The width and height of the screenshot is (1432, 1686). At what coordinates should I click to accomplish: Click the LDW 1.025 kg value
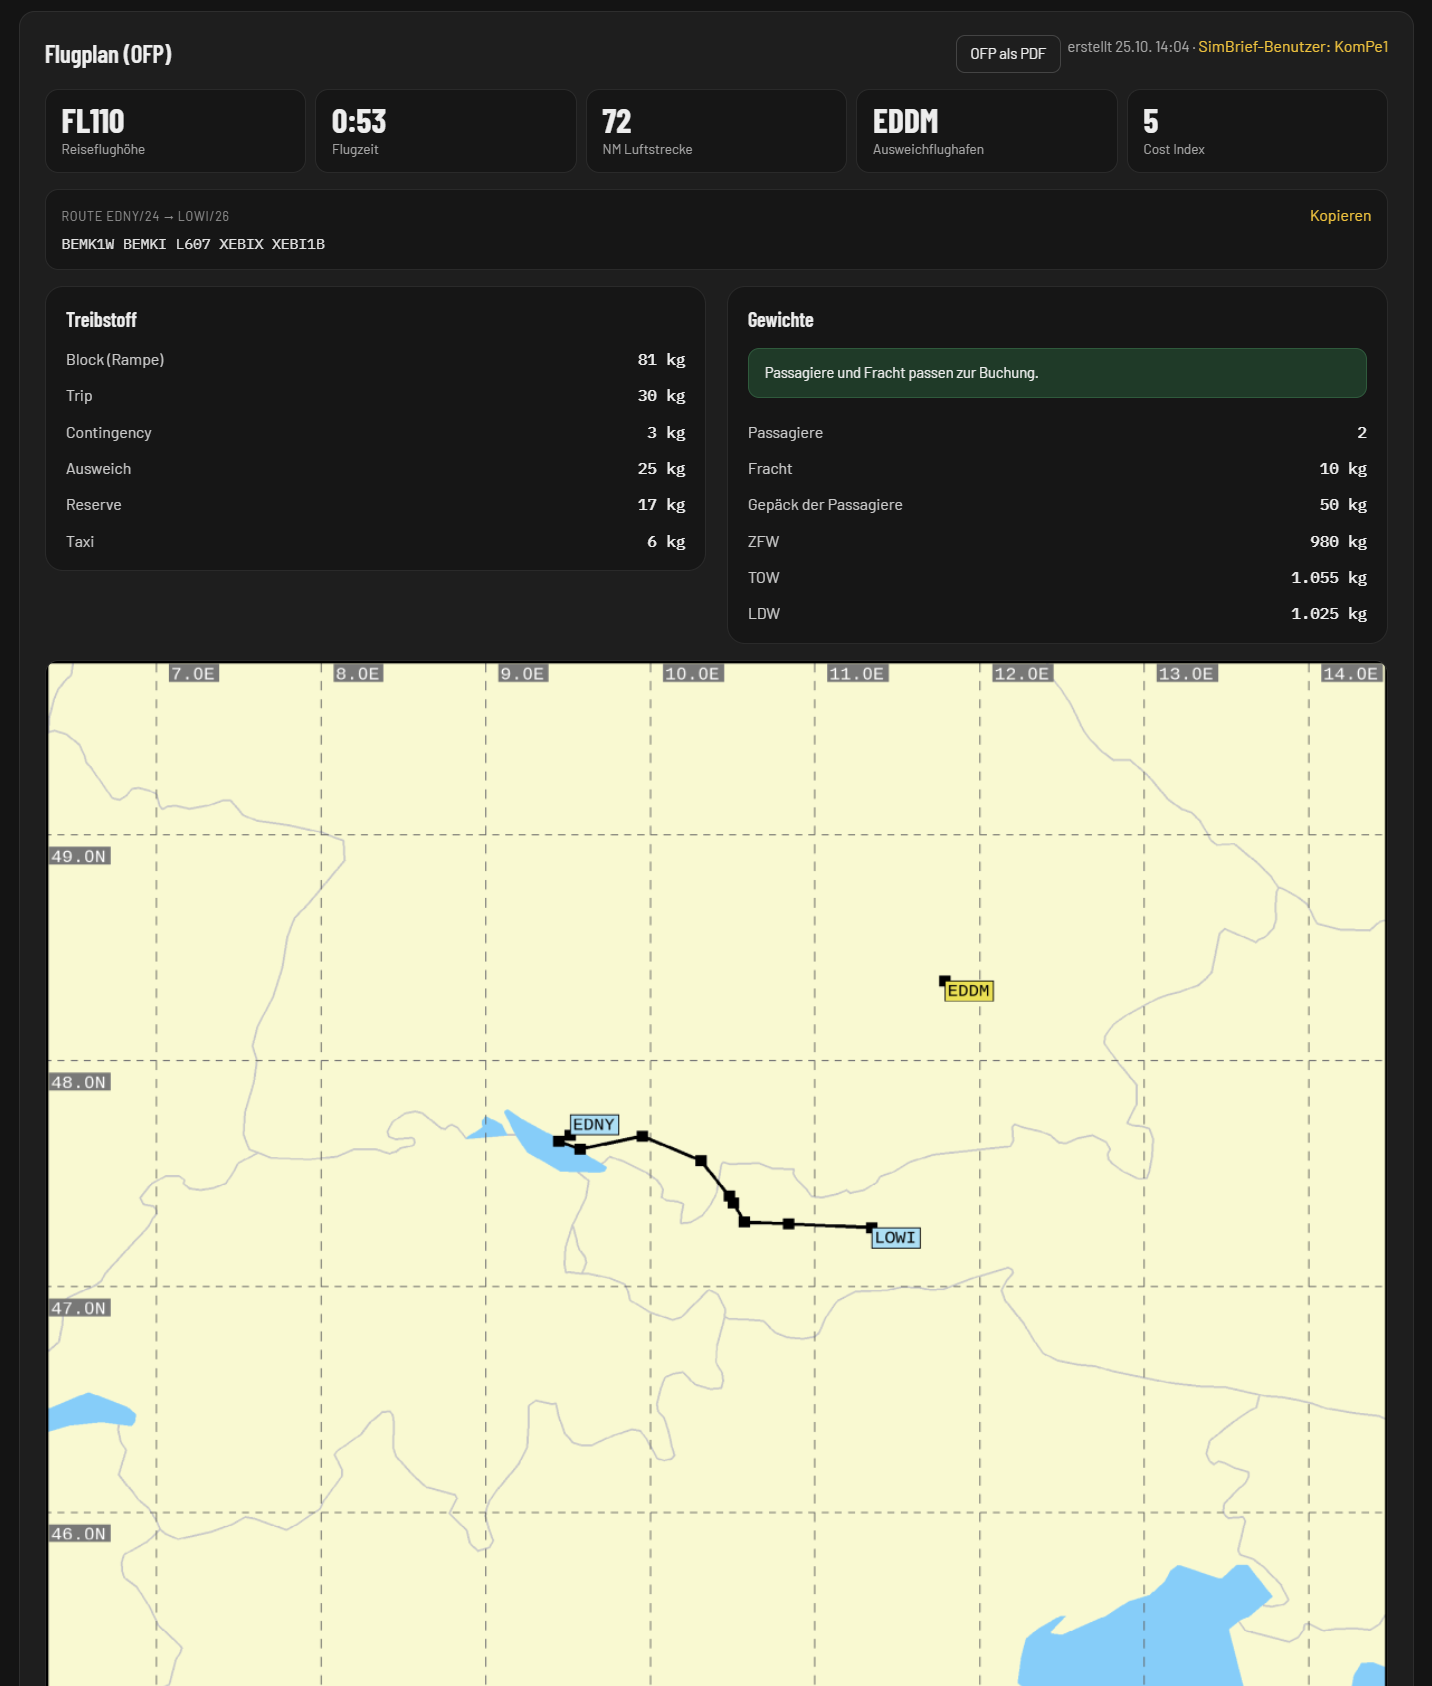point(1328,614)
